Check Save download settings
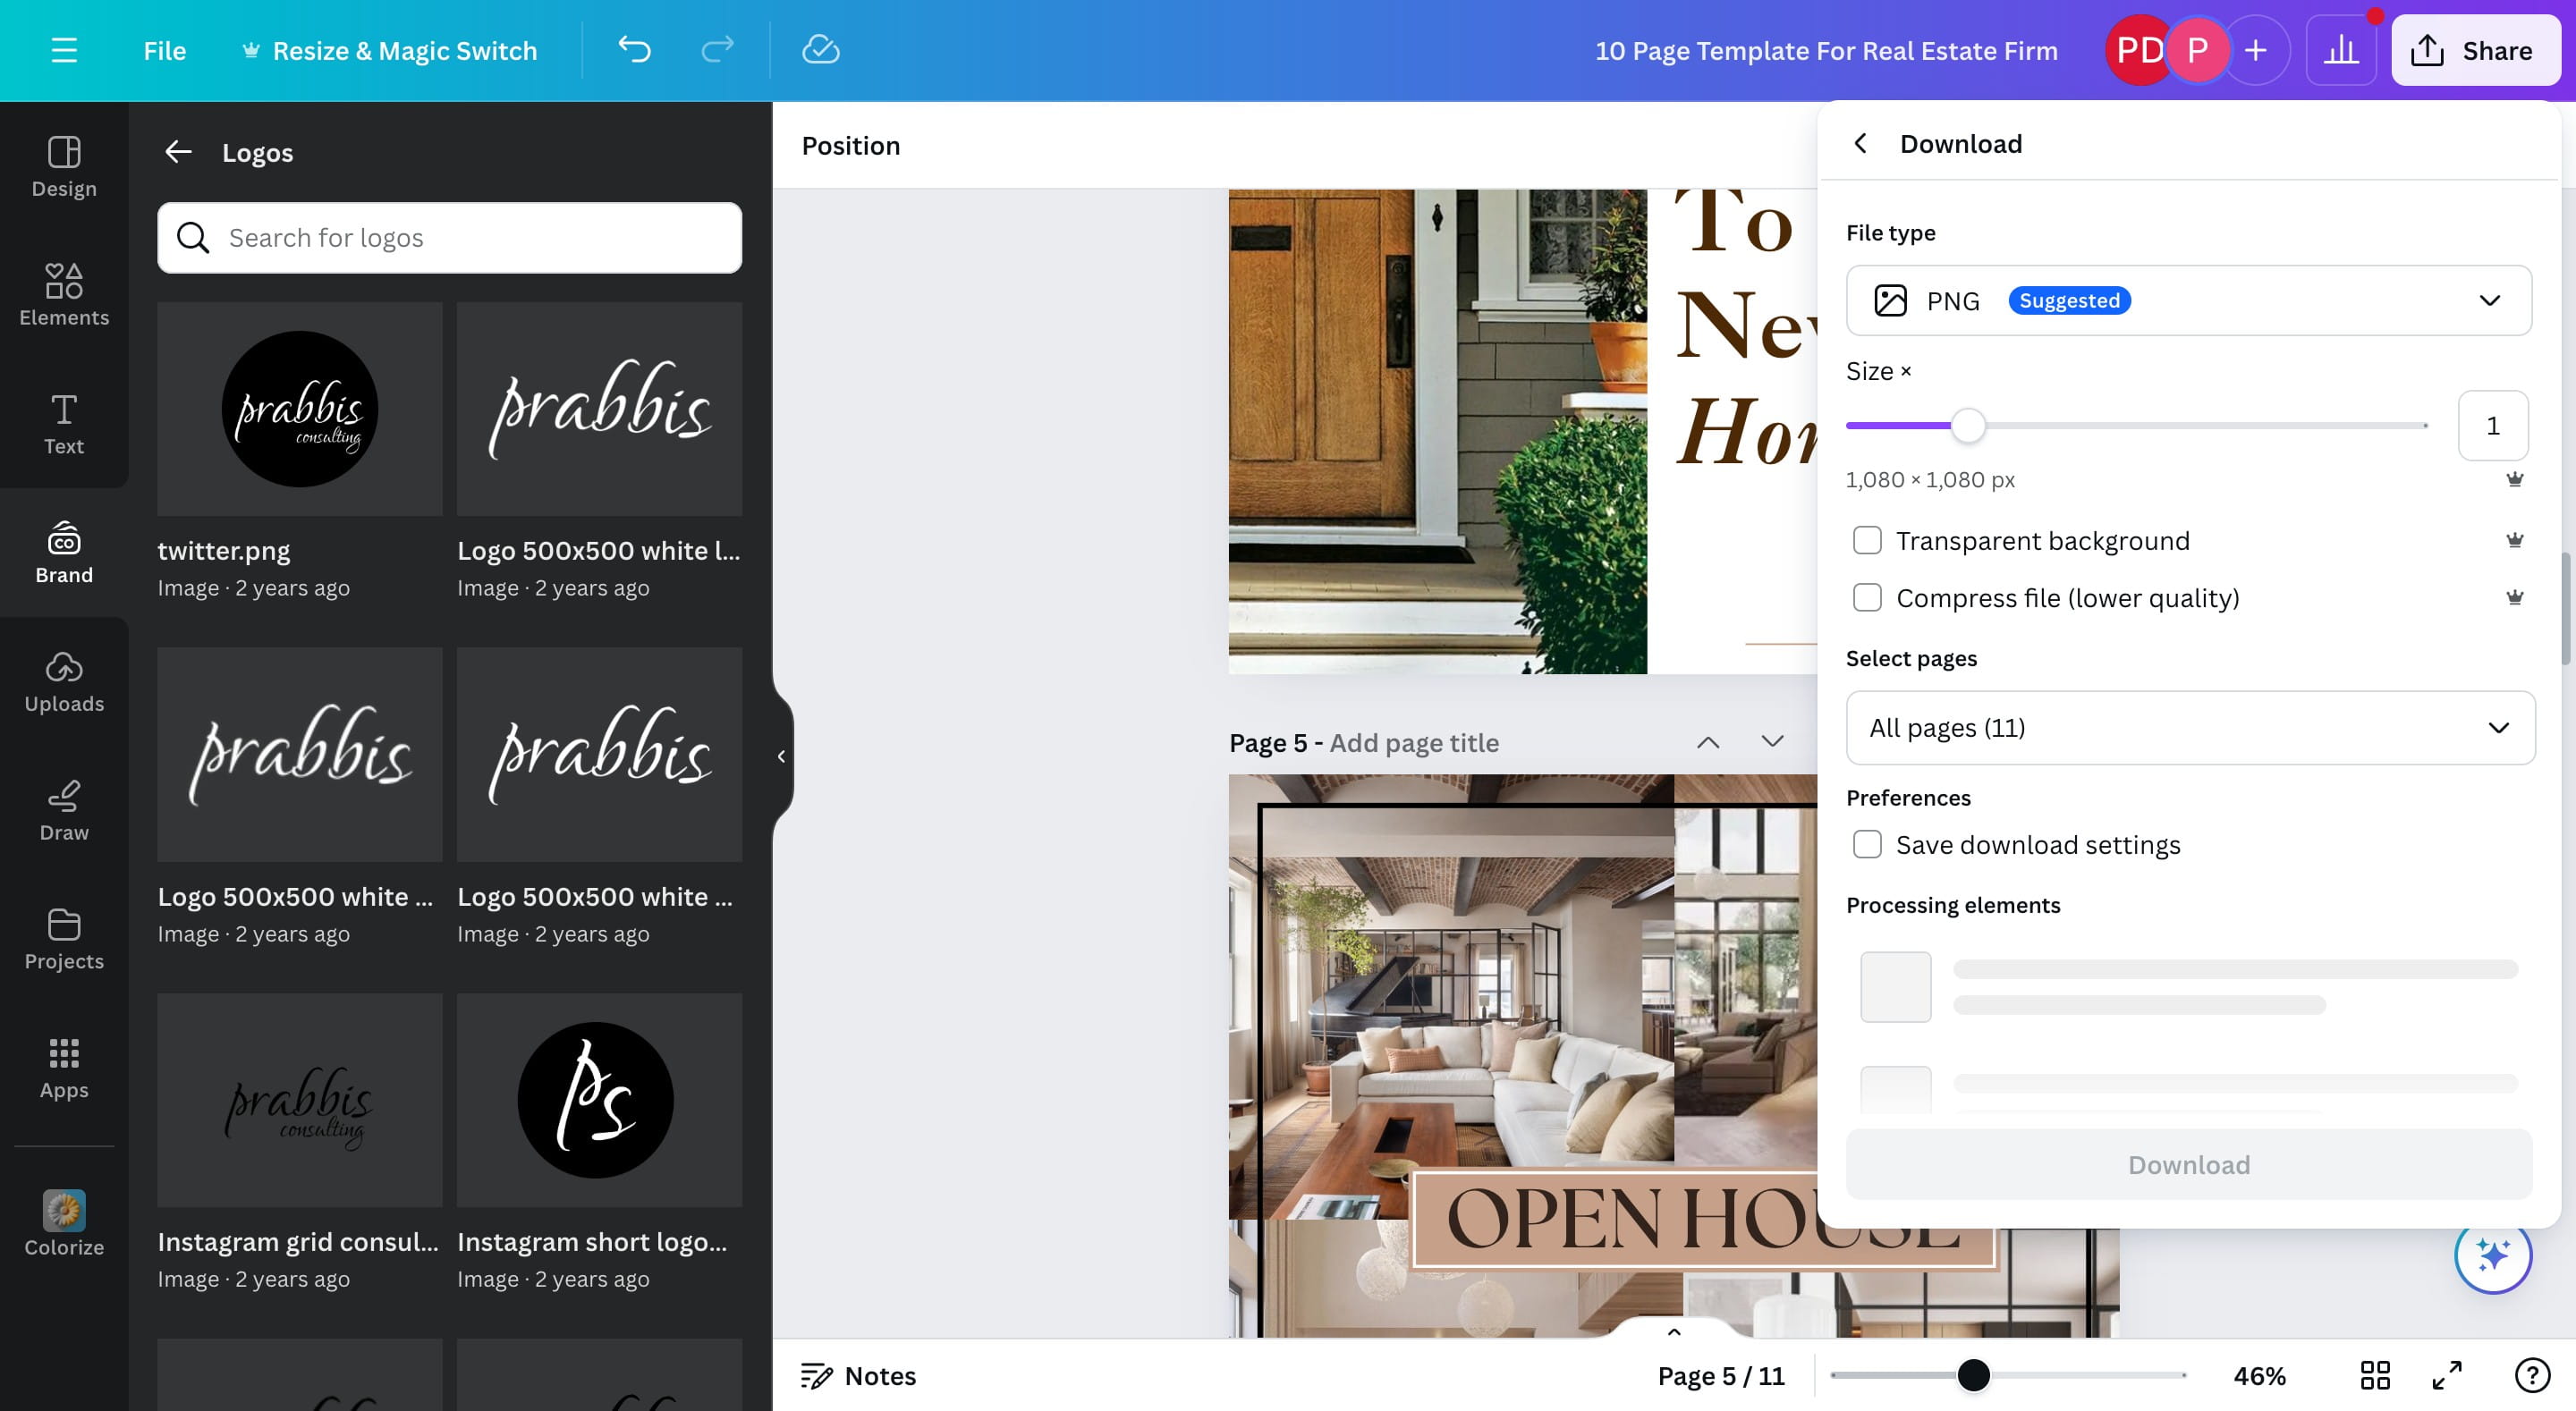The image size is (2576, 1411). point(1866,844)
